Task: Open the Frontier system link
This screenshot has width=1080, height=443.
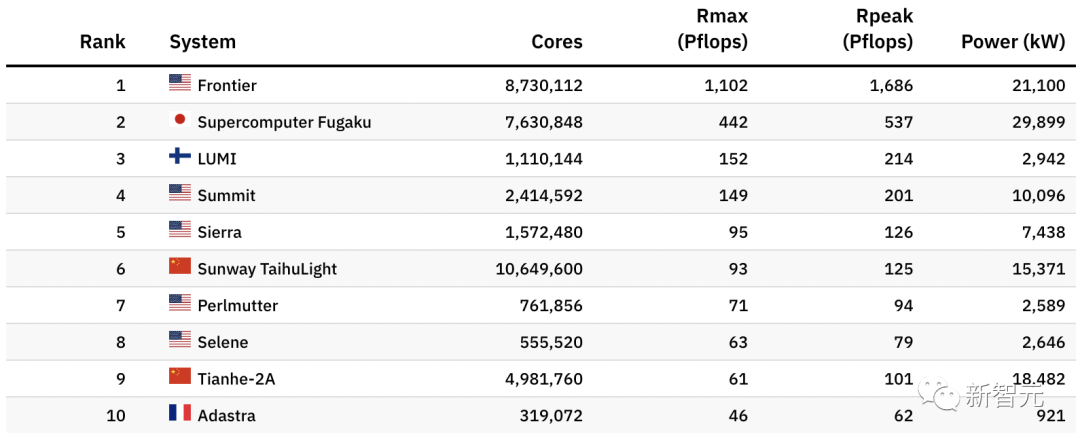Action: [x=227, y=86]
